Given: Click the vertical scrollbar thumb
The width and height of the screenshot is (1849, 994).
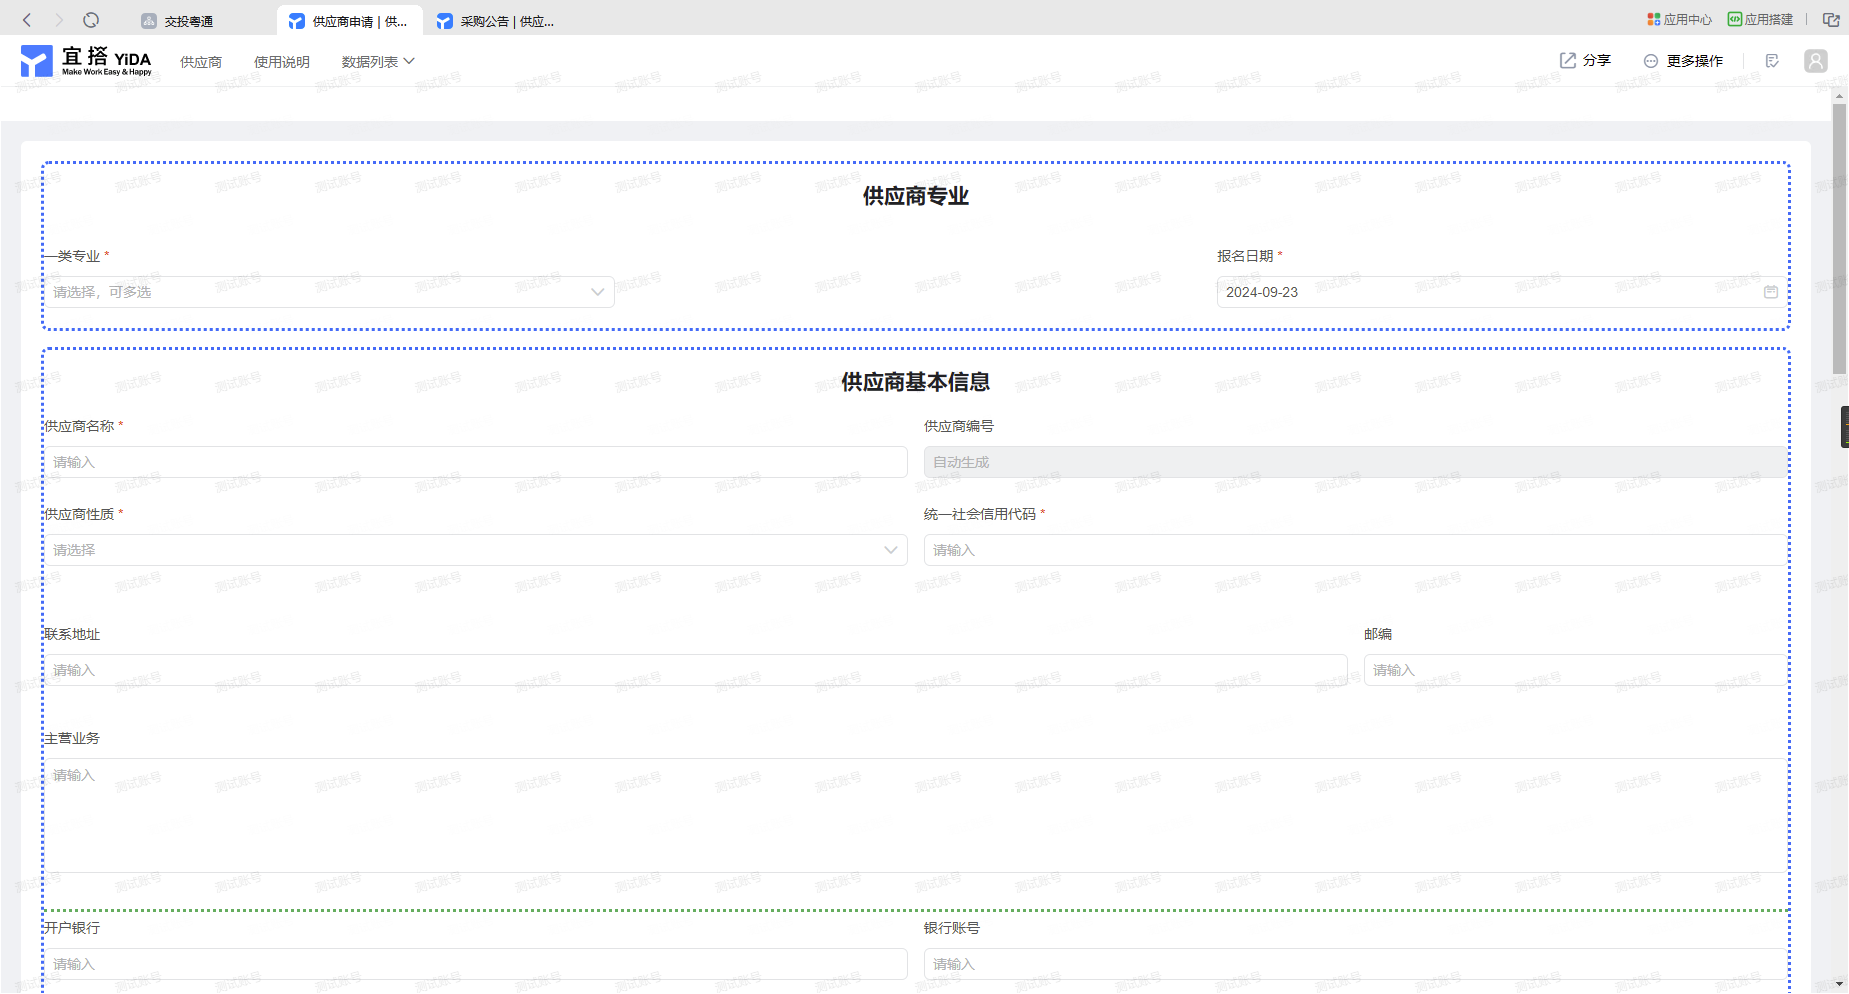Looking at the screenshot, I should click(1839, 238).
